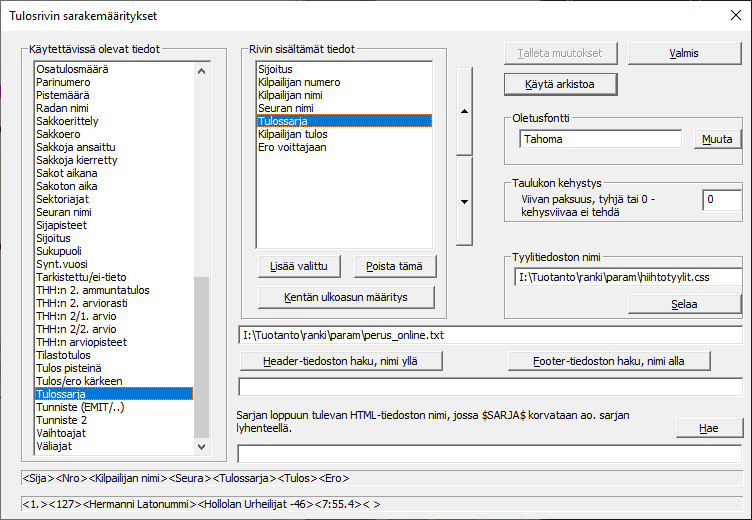Click Footer-tiedoston haku button

point(608,360)
